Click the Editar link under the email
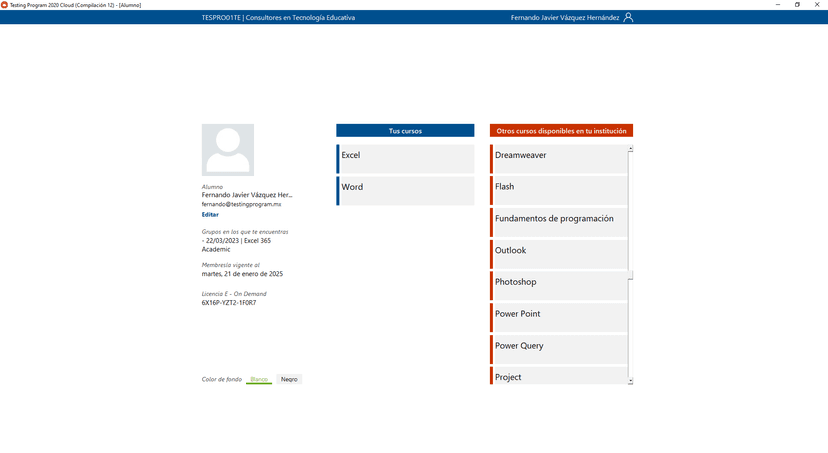Viewport: 828px width, 453px height. click(210, 214)
